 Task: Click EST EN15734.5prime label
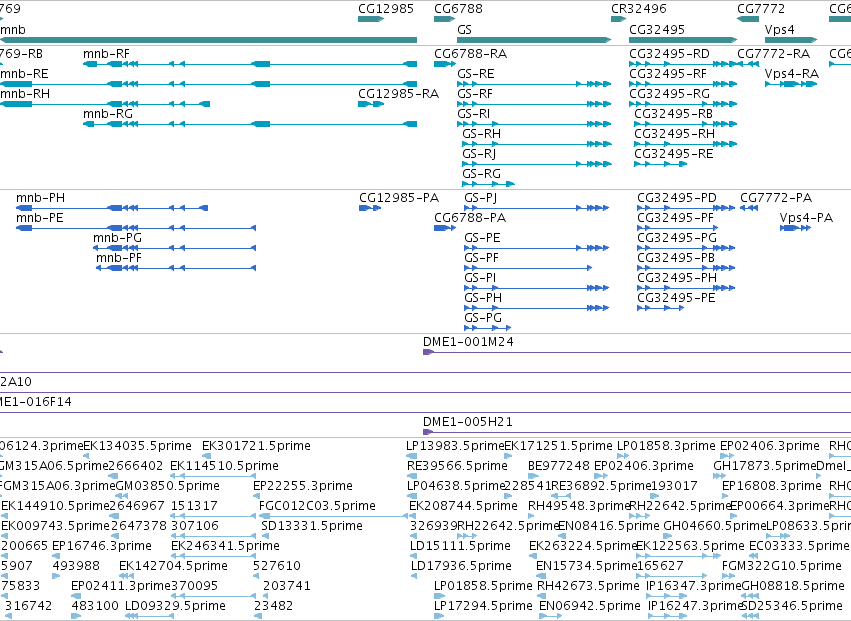point(586,567)
